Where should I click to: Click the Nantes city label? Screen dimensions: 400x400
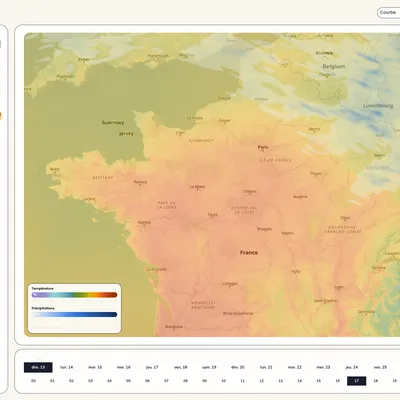coord(144,222)
